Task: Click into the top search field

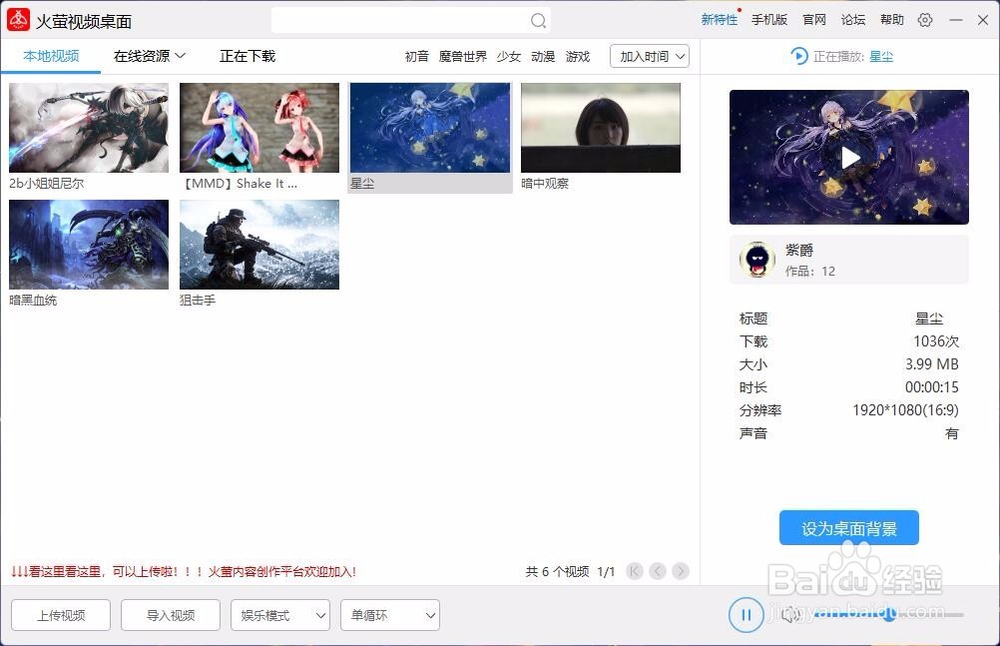Action: pos(411,20)
